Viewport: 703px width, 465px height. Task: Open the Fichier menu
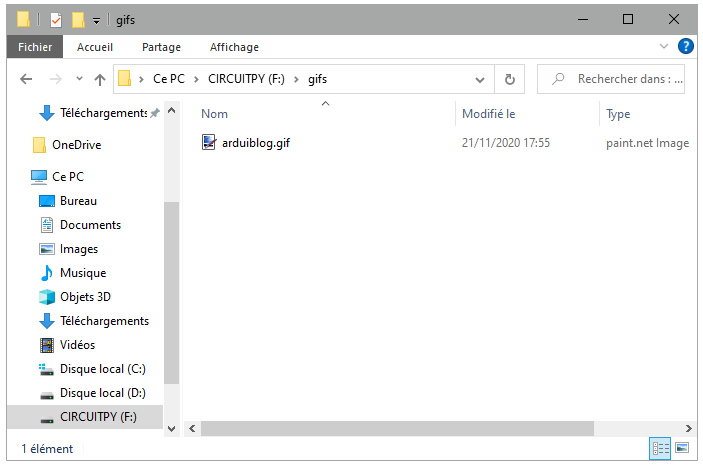[35, 47]
